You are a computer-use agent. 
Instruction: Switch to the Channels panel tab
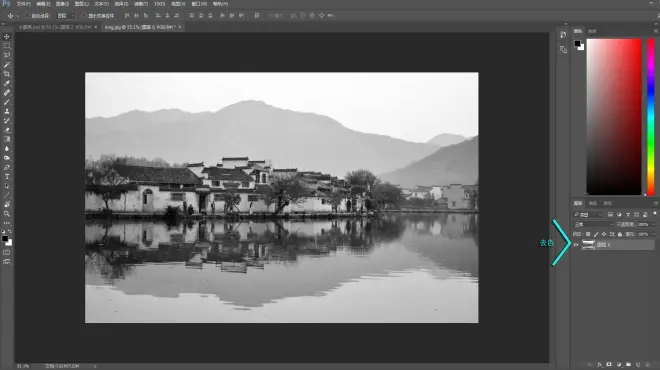point(593,204)
